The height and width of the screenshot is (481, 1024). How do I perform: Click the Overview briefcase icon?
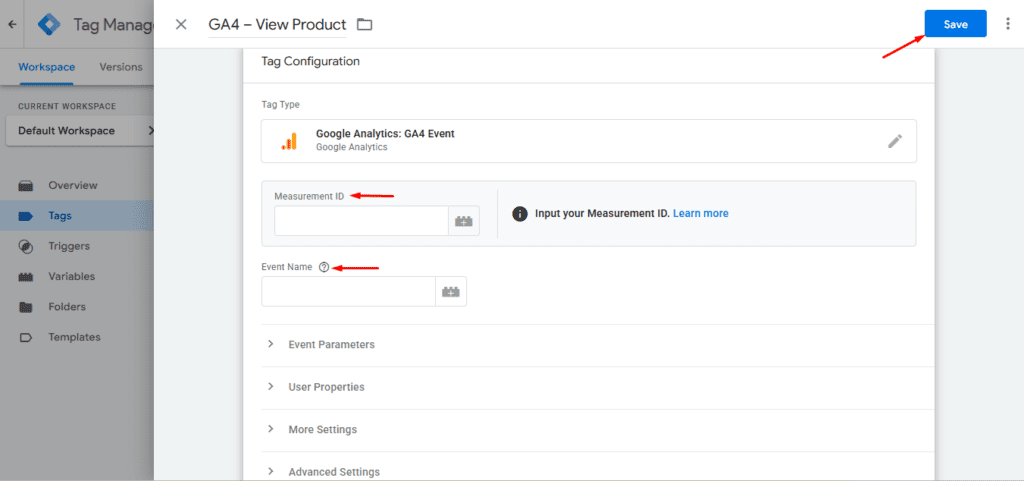coord(25,185)
